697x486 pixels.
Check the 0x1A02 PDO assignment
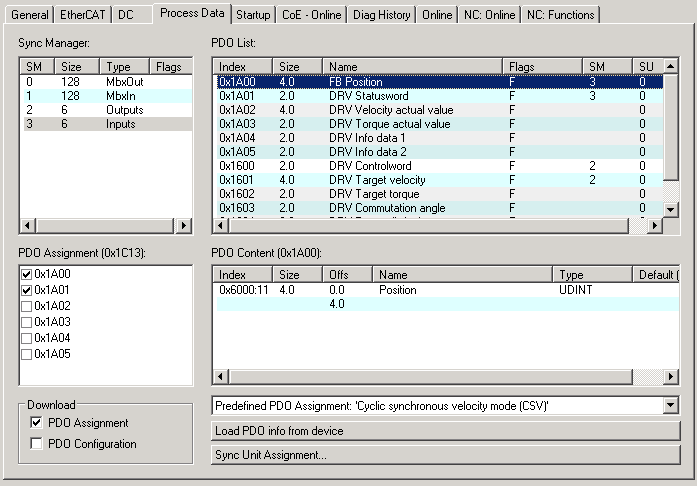pos(27,306)
